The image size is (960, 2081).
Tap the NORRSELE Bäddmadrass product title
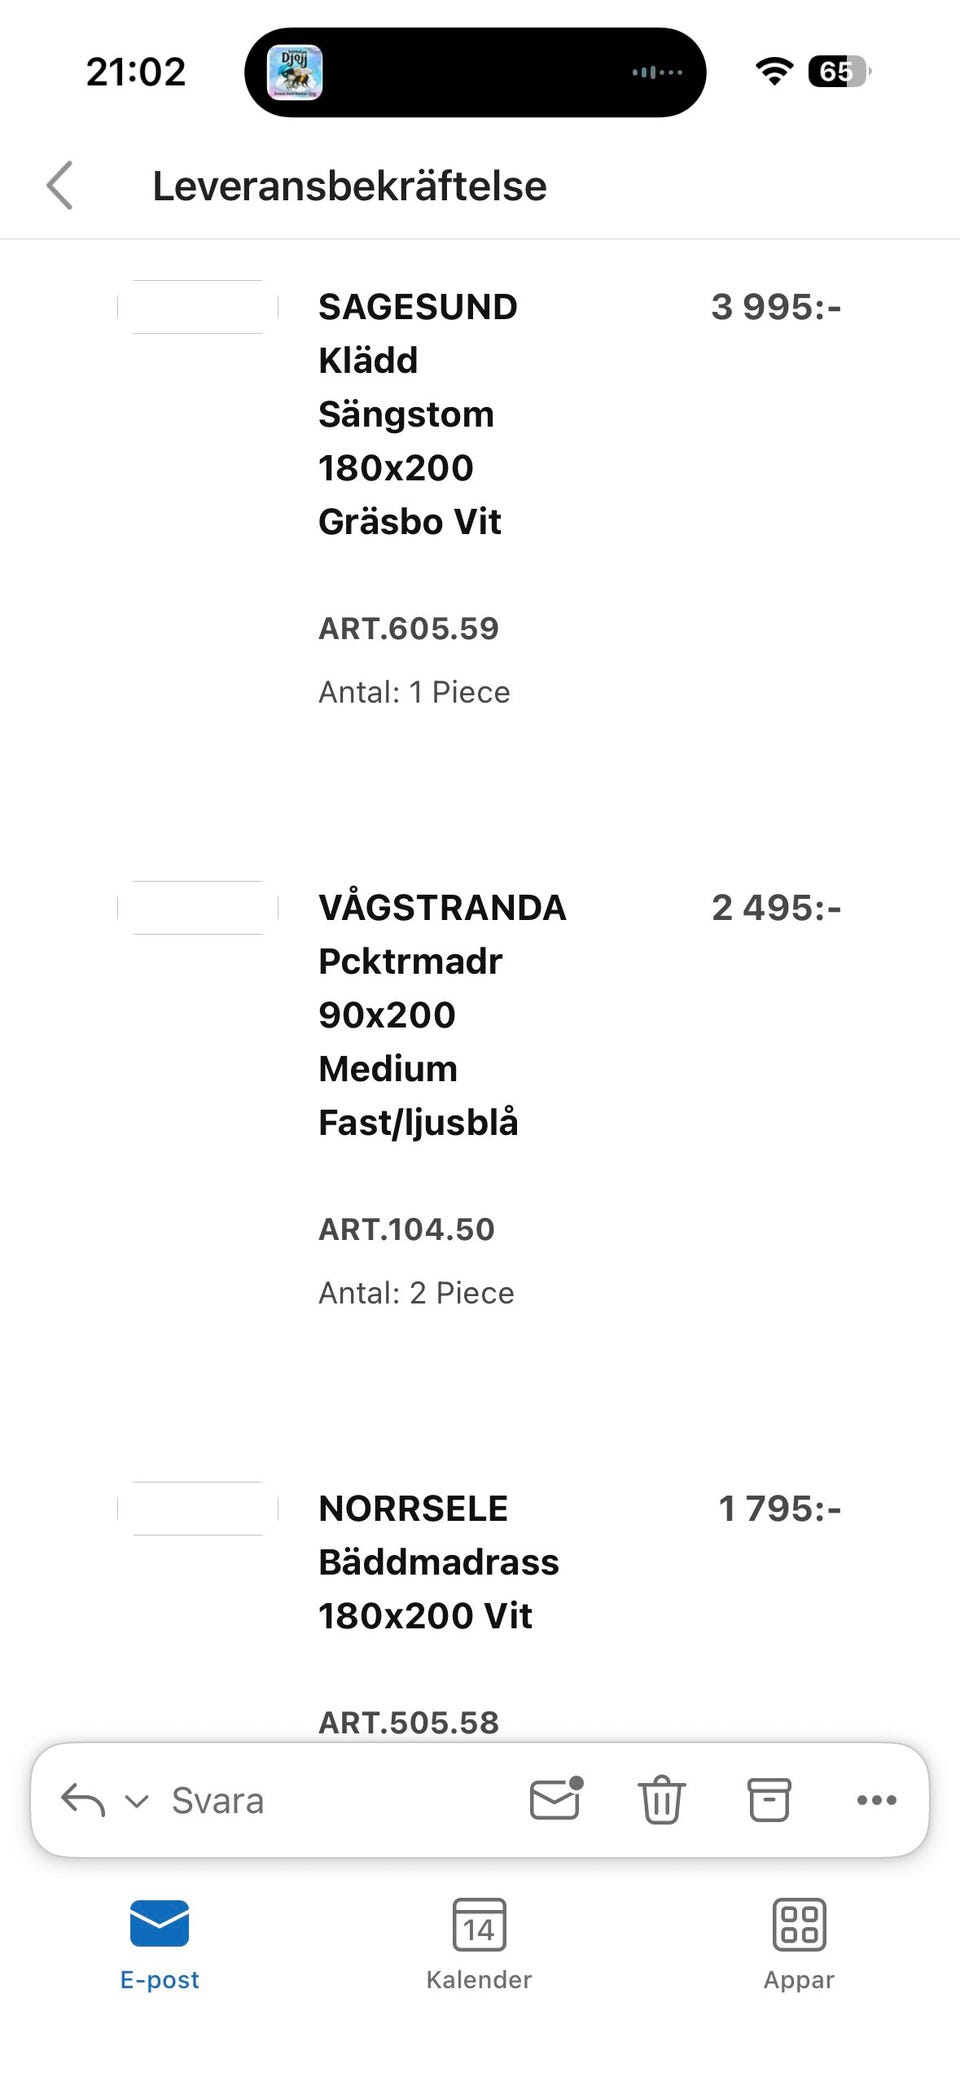[438, 1561]
